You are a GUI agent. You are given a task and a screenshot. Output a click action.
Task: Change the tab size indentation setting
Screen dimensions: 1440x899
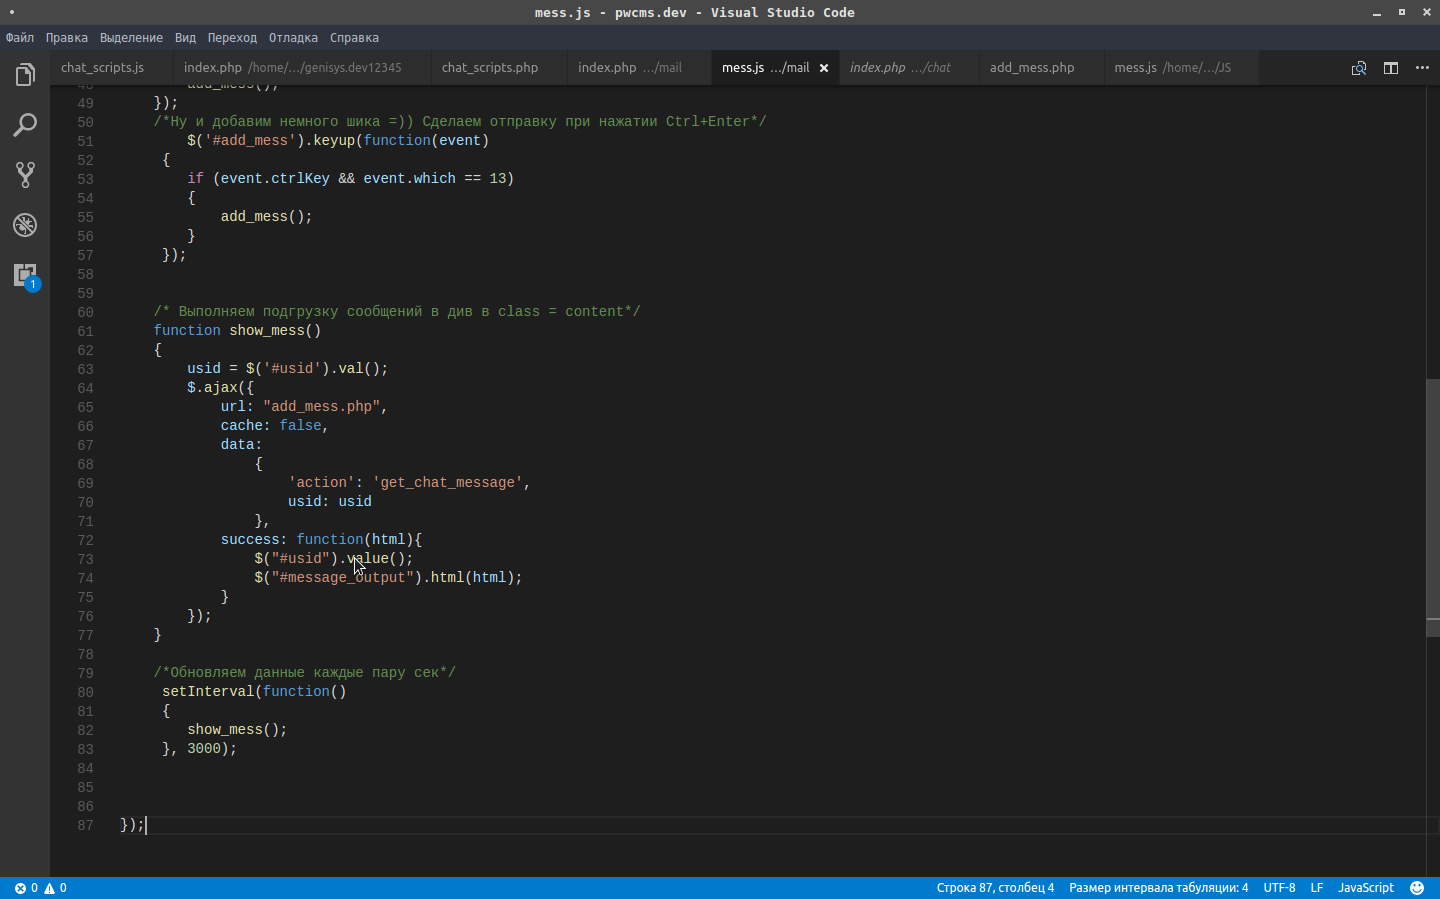1158,888
